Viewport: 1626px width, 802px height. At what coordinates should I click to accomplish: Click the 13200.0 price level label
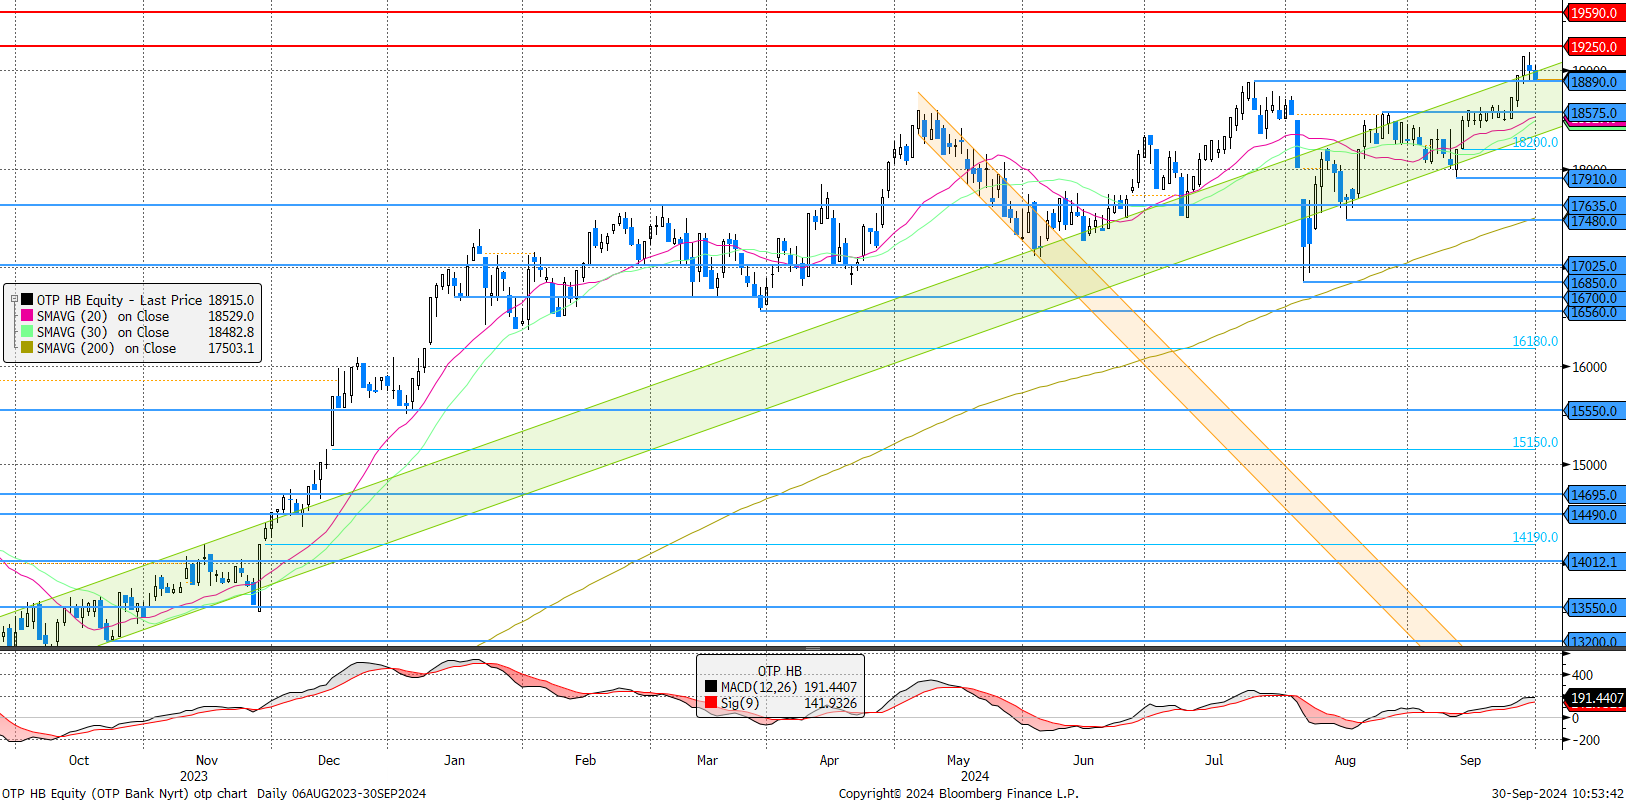point(1594,642)
